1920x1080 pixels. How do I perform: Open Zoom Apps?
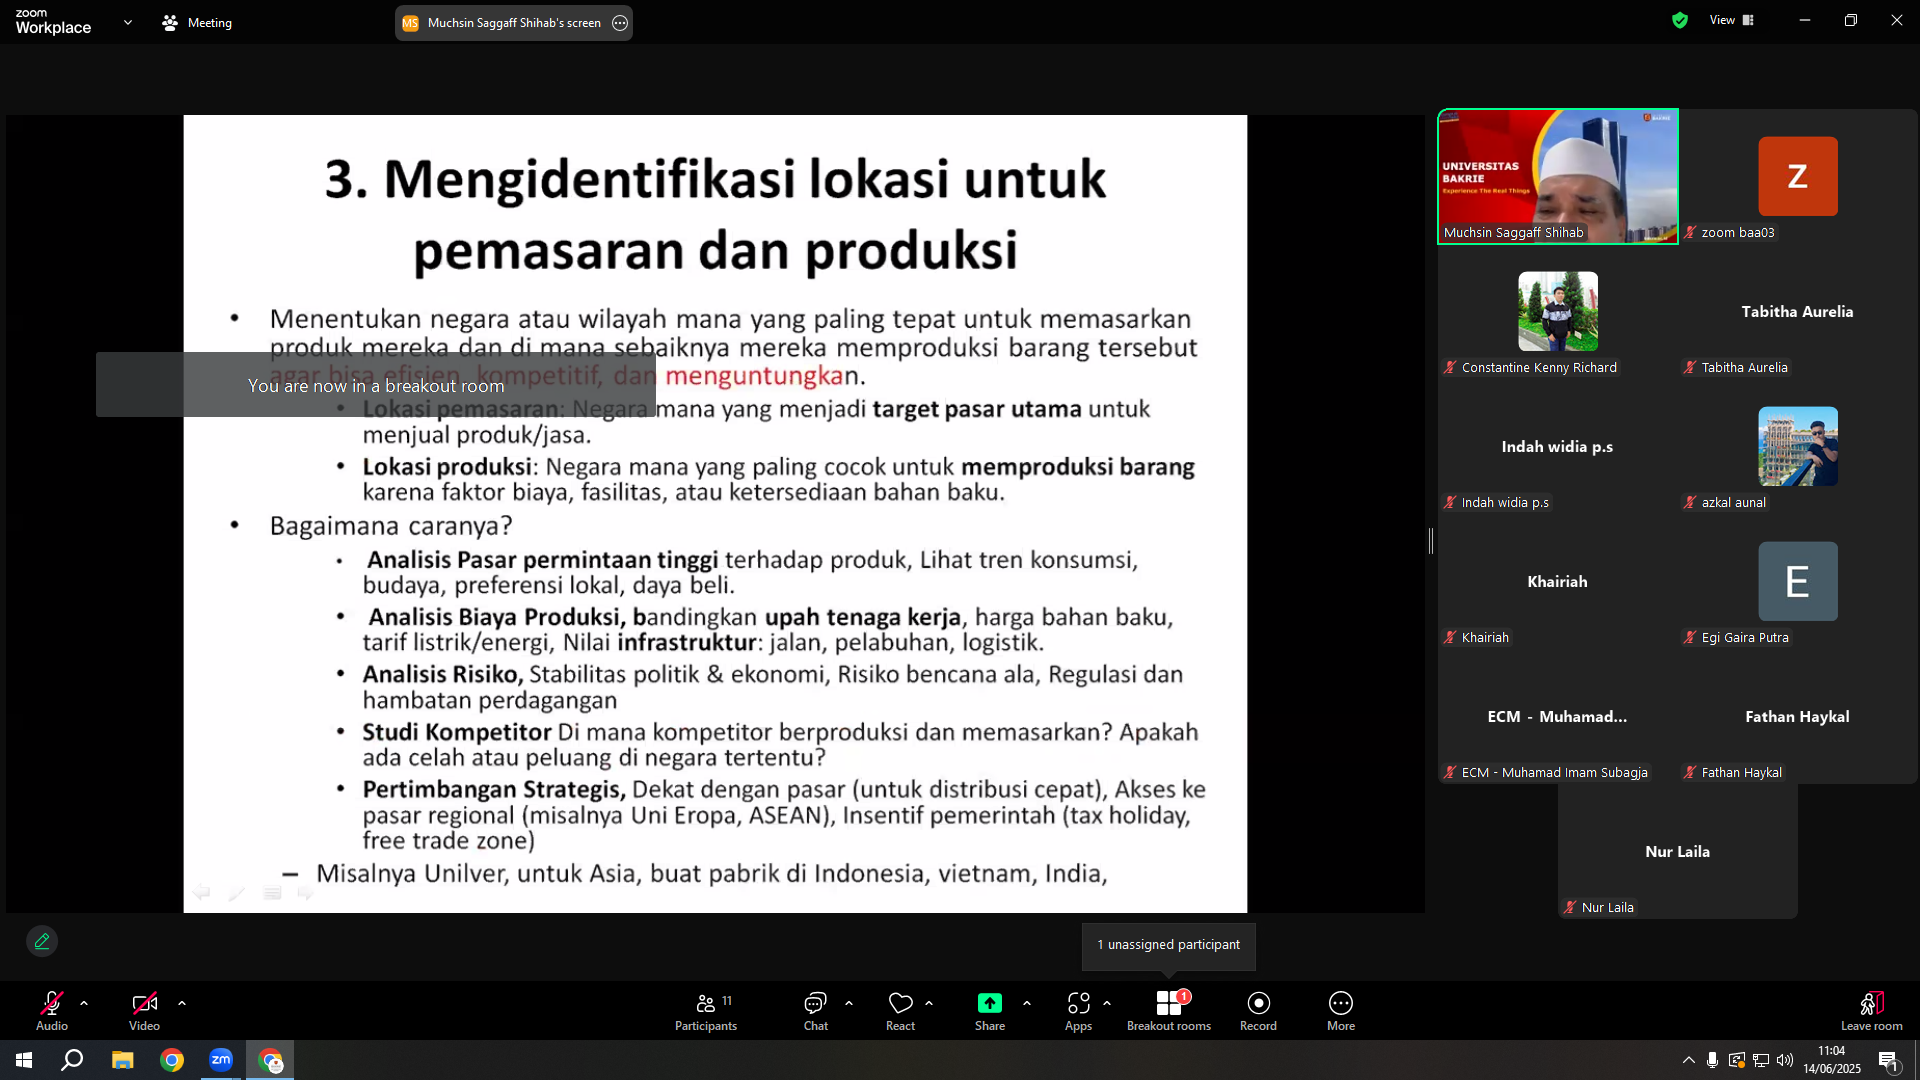tap(1078, 1010)
